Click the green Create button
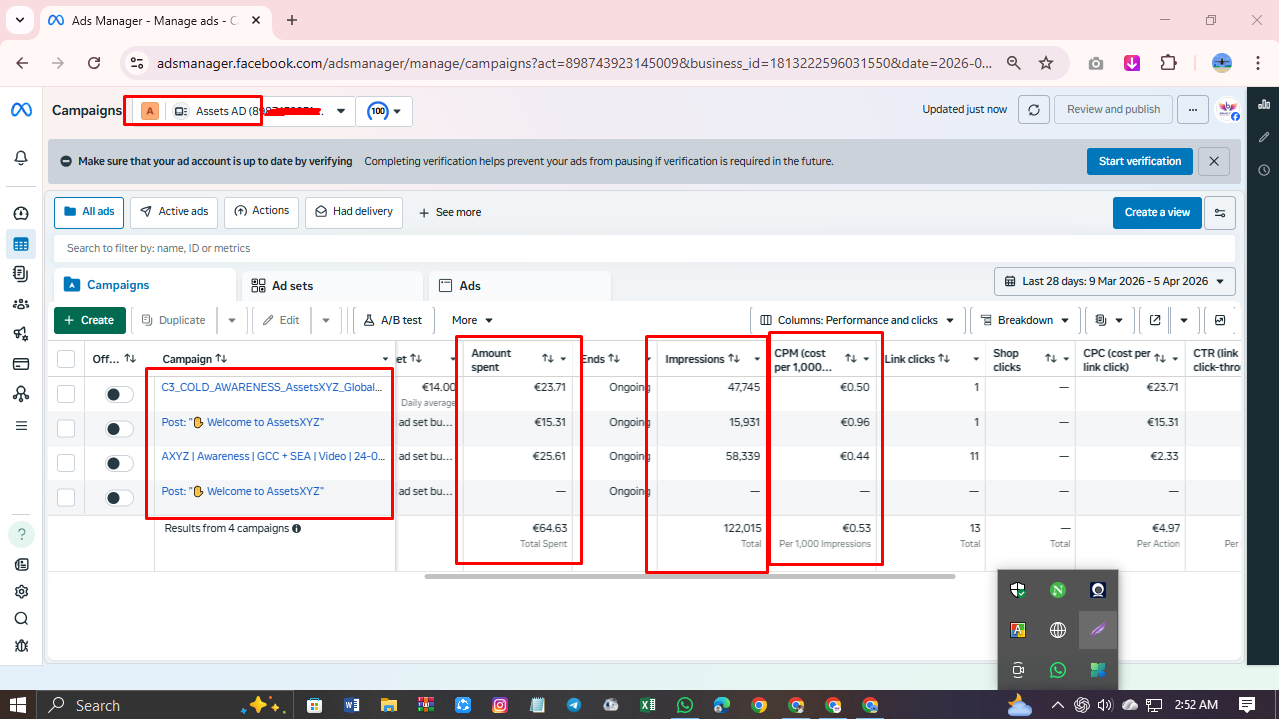1279x719 pixels. [x=90, y=320]
